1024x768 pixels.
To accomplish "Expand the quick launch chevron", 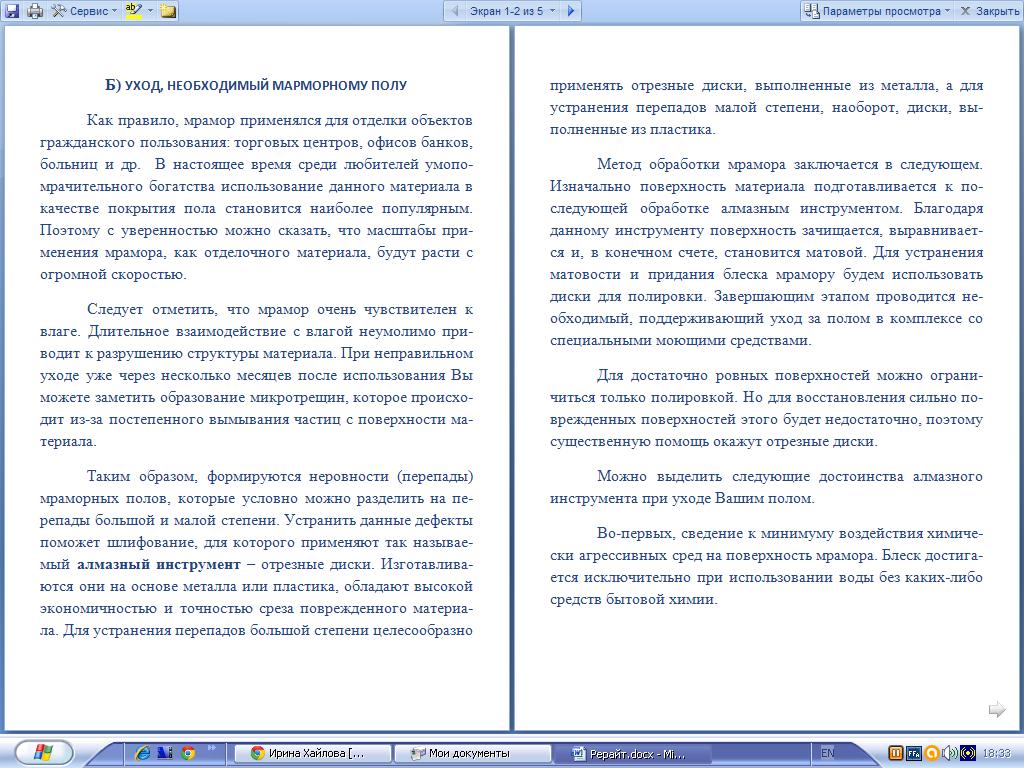I will pyautogui.click(x=212, y=748).
